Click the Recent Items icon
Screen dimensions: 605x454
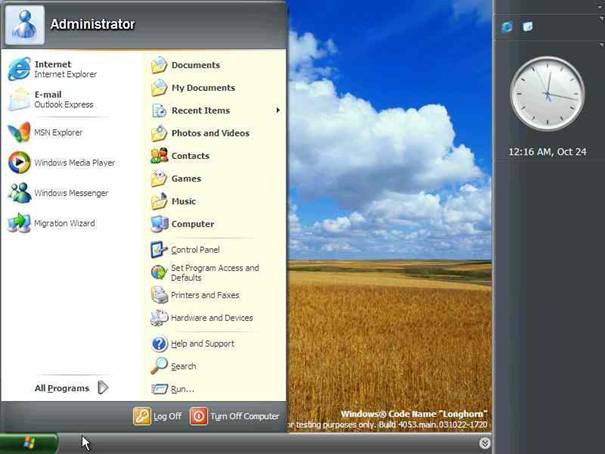159,110
